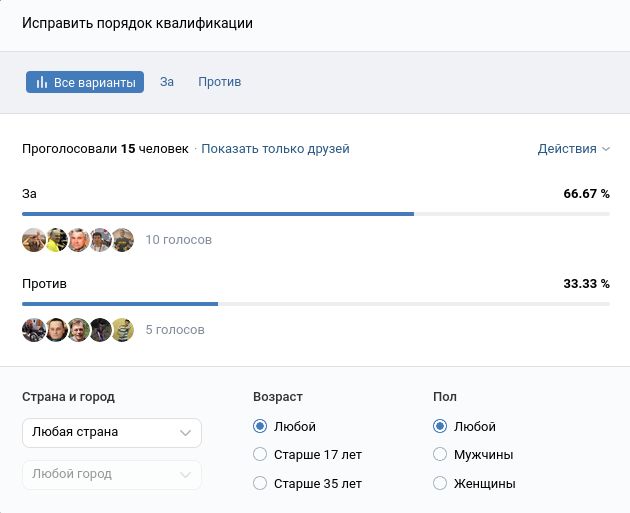Switch to the За tab

pos(167,82)
